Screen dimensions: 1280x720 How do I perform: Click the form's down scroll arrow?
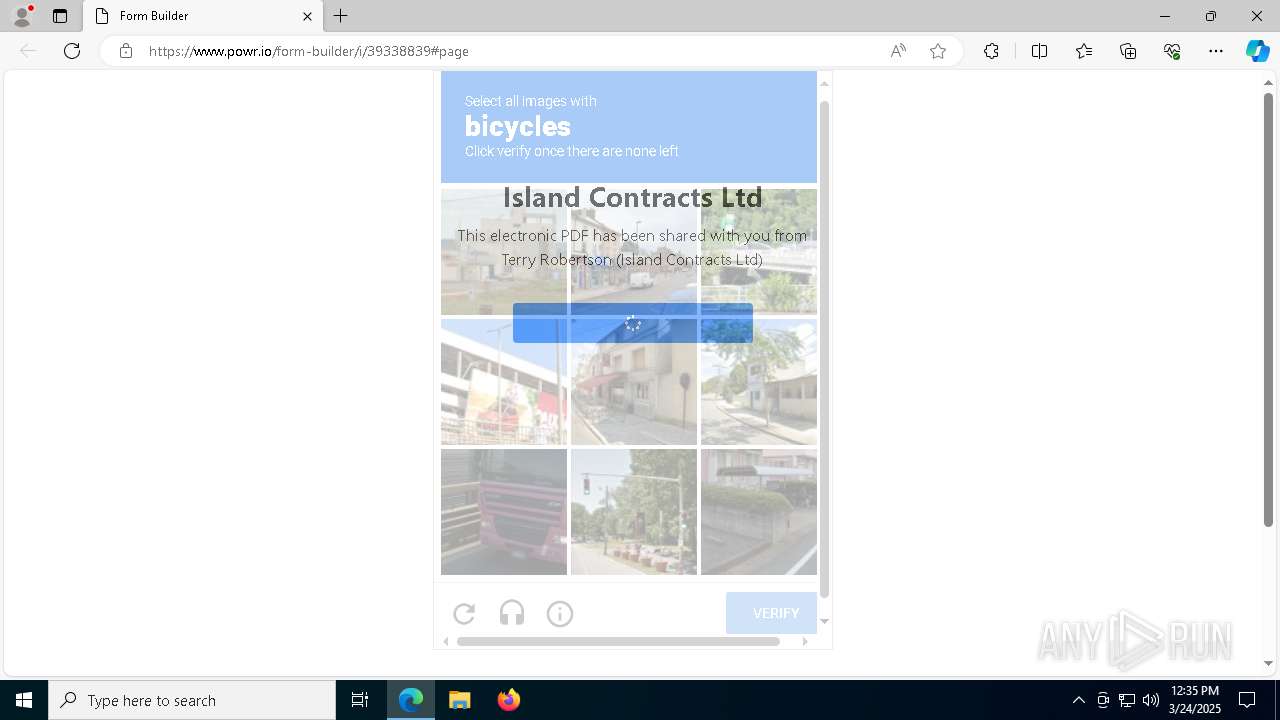click(x=825, y=621)
